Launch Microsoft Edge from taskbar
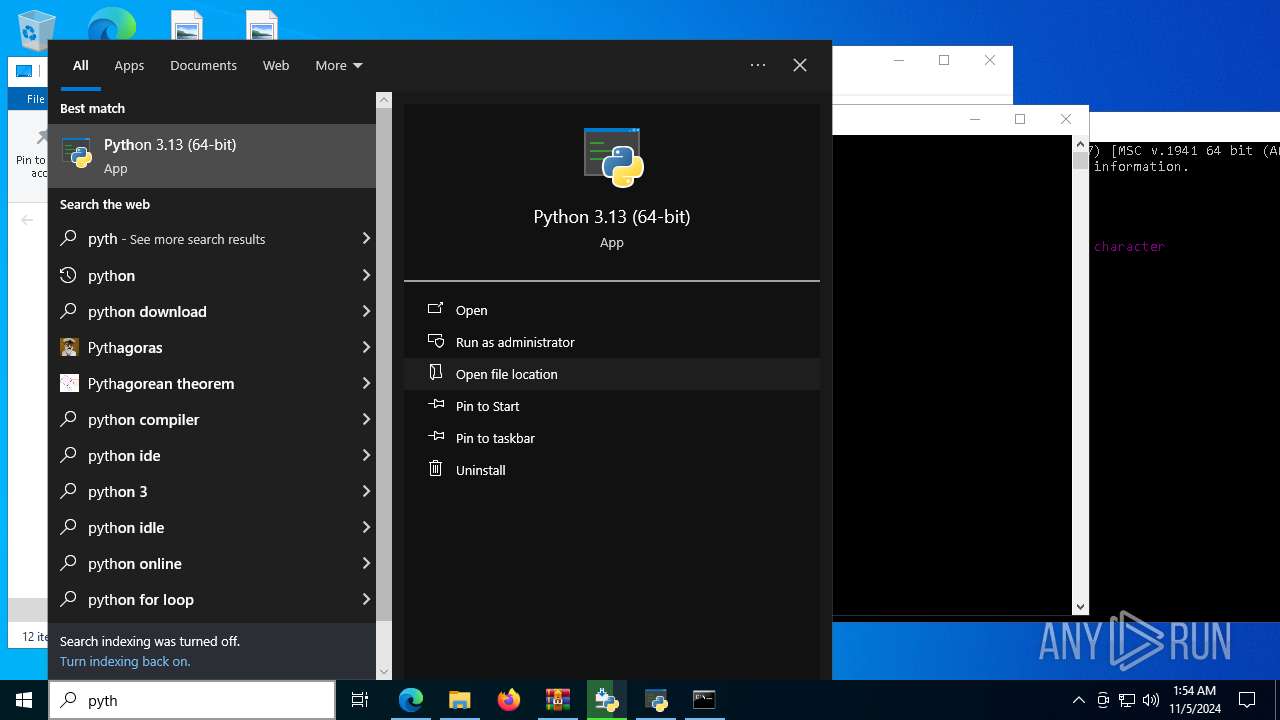Image resolution: width=1280 pixels, height=720 pixels. coord(411,700)
